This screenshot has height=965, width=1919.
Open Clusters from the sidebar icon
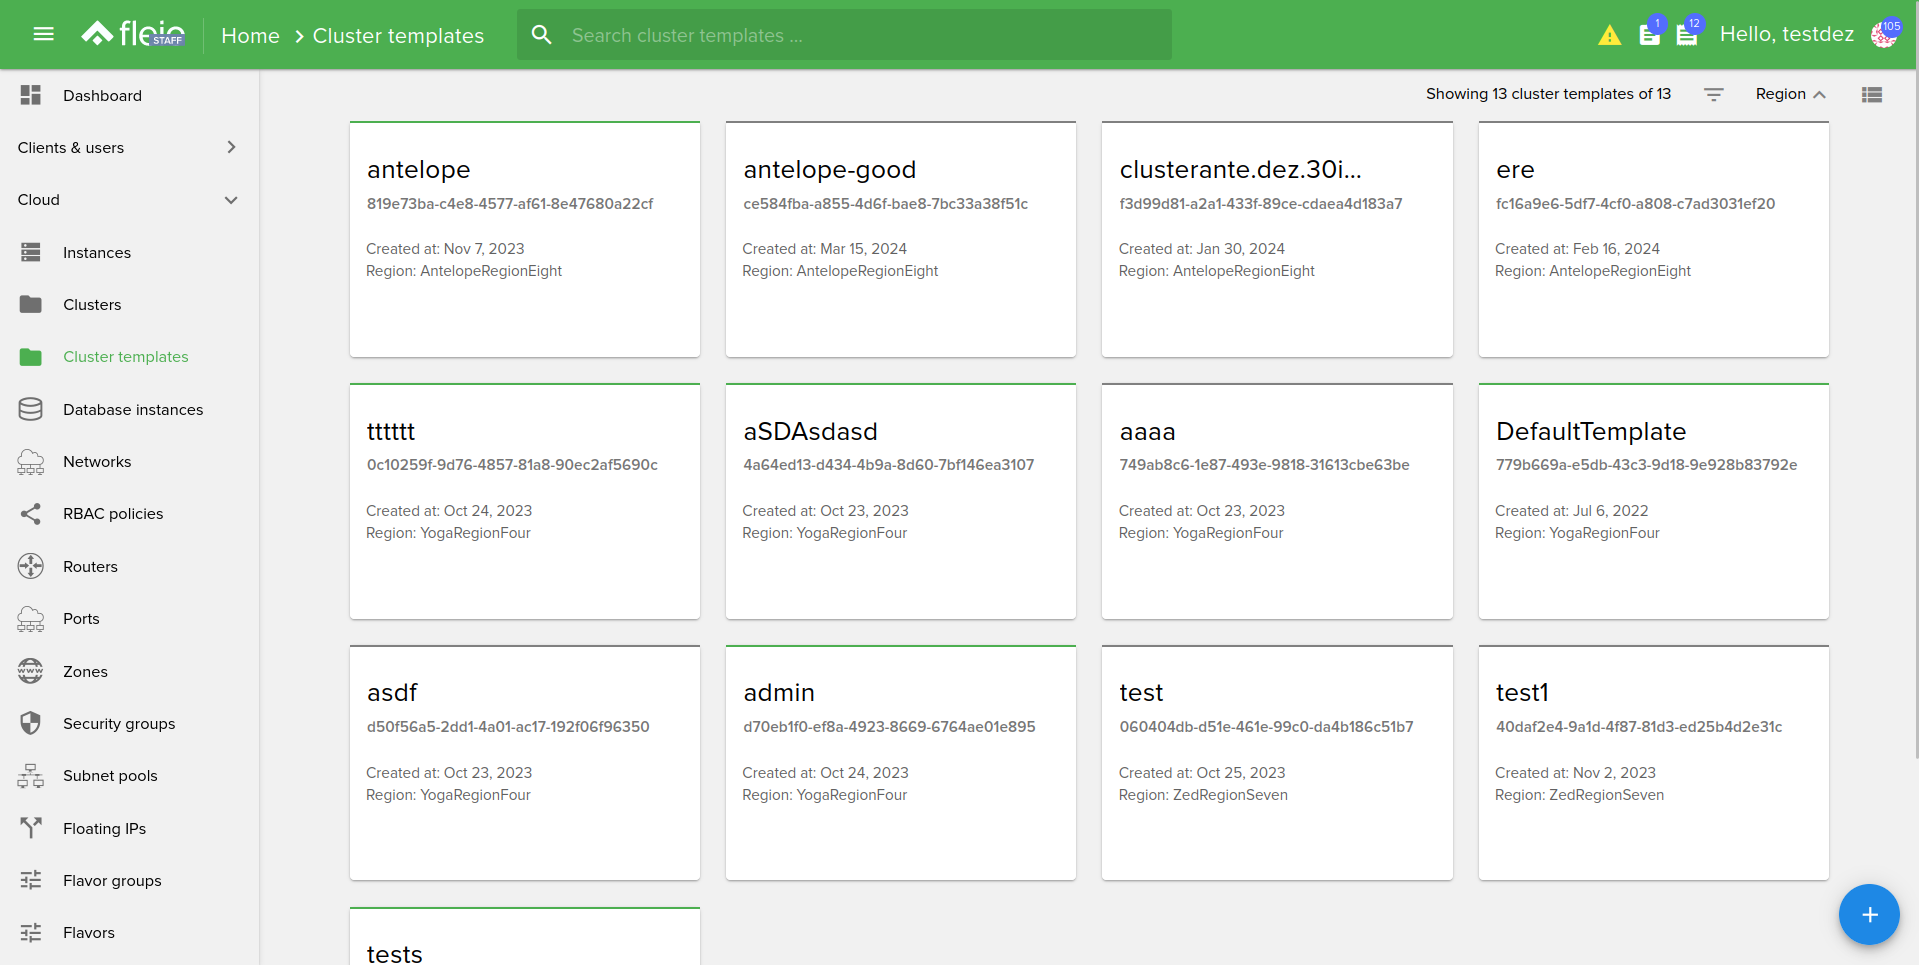[30, 304]
